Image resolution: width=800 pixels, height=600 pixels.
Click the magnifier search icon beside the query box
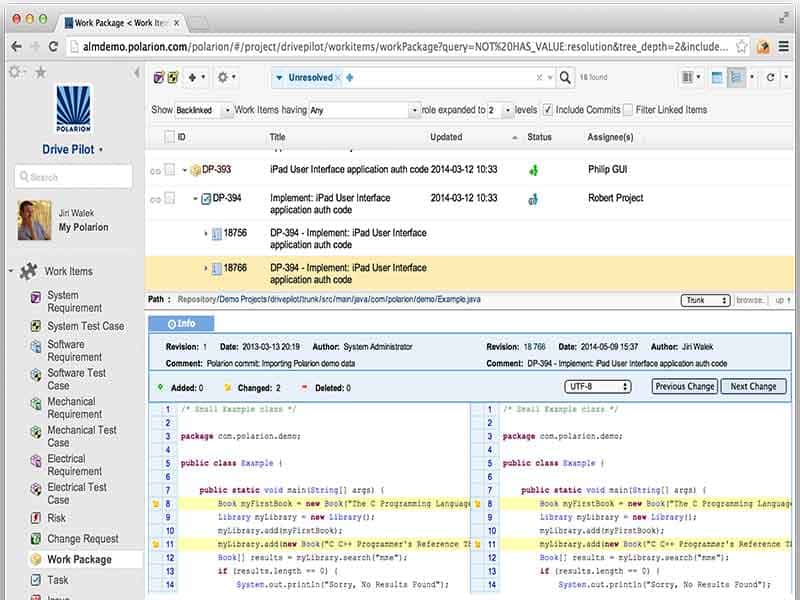[x=564, y=77]
